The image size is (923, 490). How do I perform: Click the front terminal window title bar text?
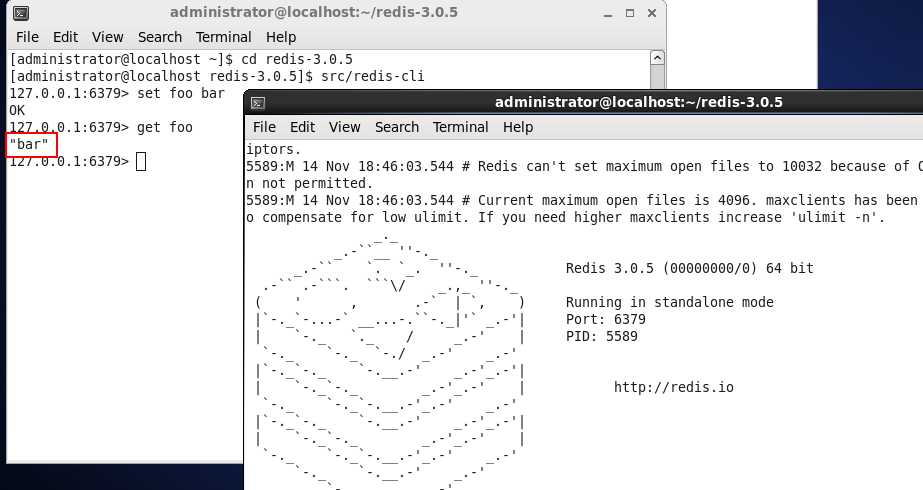pyautogui.click(x=639, y=102)
